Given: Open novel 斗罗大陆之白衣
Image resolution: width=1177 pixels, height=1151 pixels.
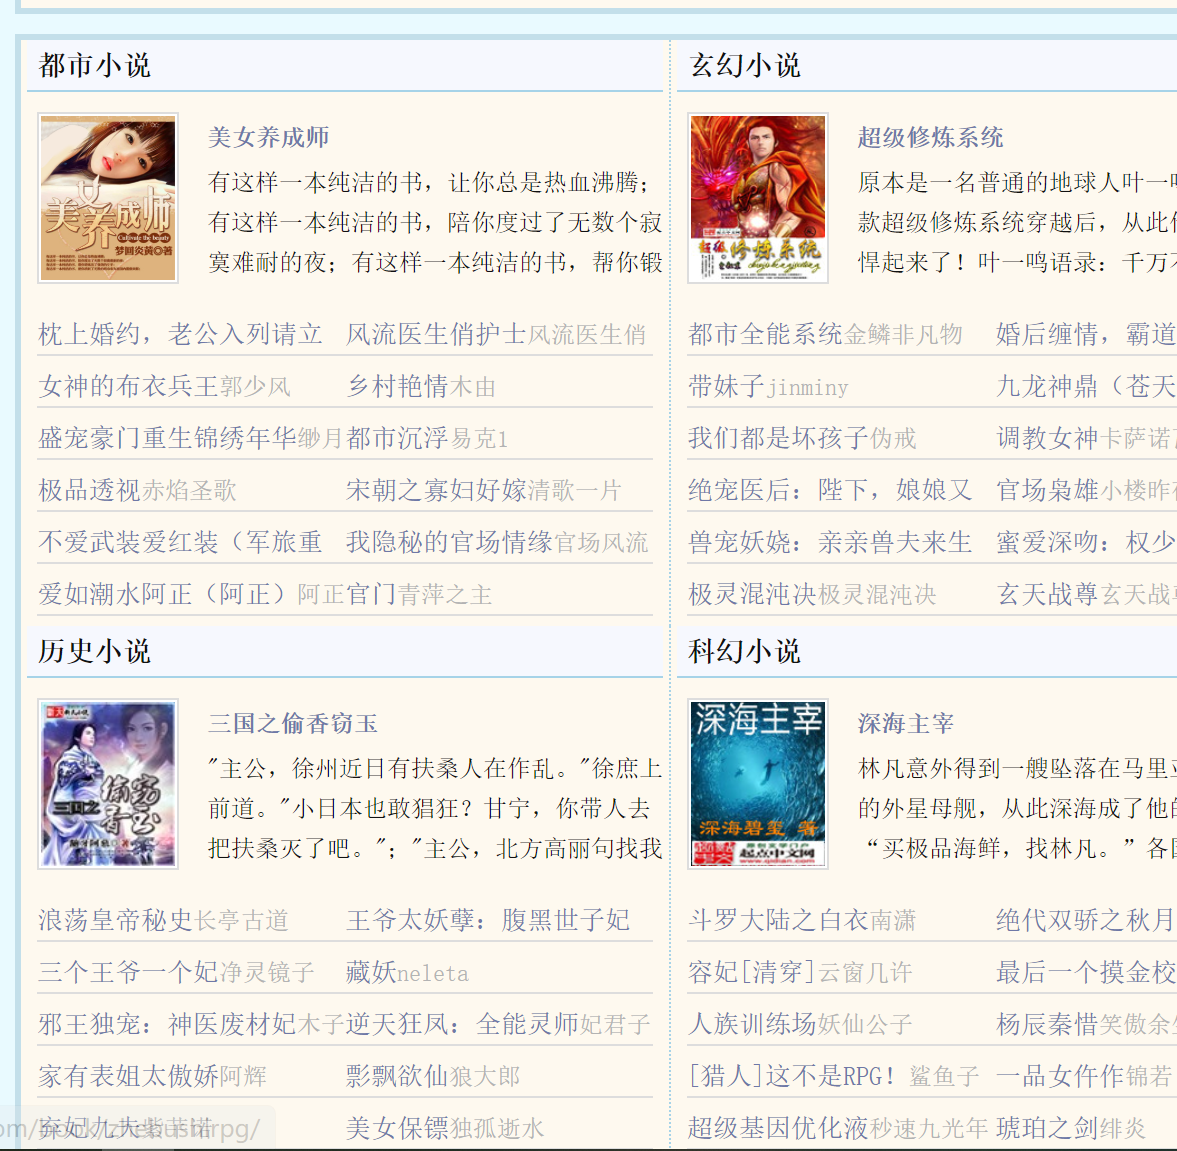Looking at the screenshot, I should pyautogui.click(x=778, y=920).
